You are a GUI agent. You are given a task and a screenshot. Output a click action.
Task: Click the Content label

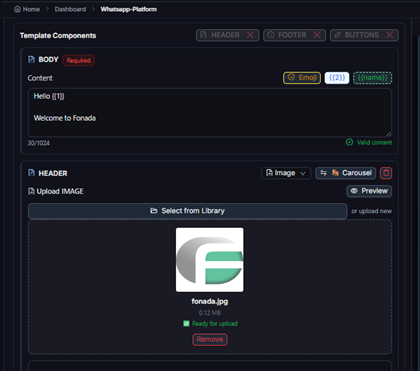[40, 78]
